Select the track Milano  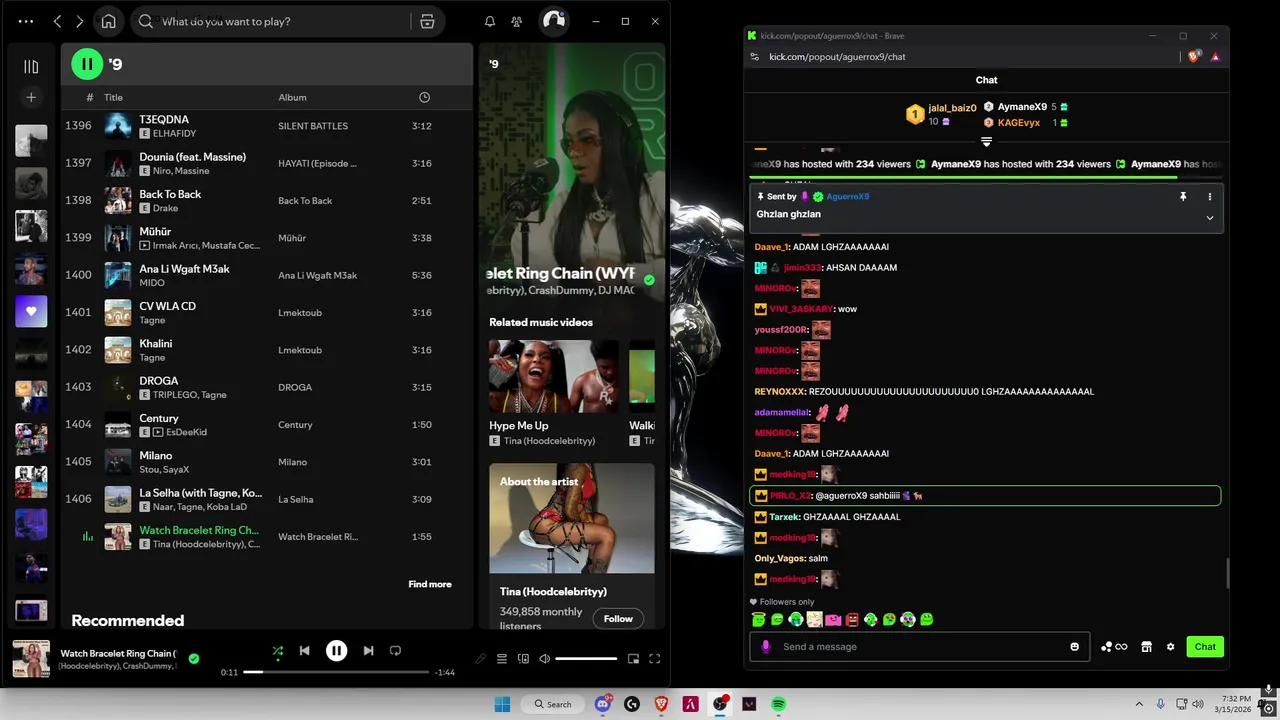pos(156,455)
